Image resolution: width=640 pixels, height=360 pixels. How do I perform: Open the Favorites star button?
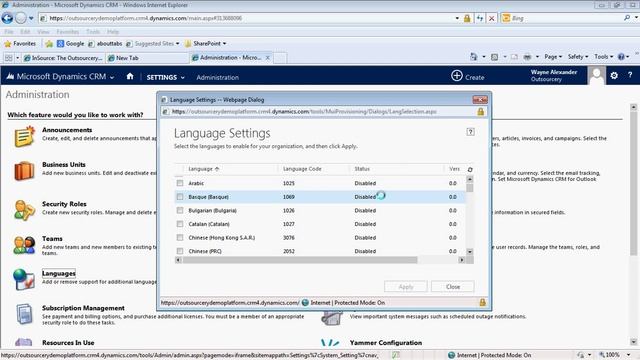(20, 43)
